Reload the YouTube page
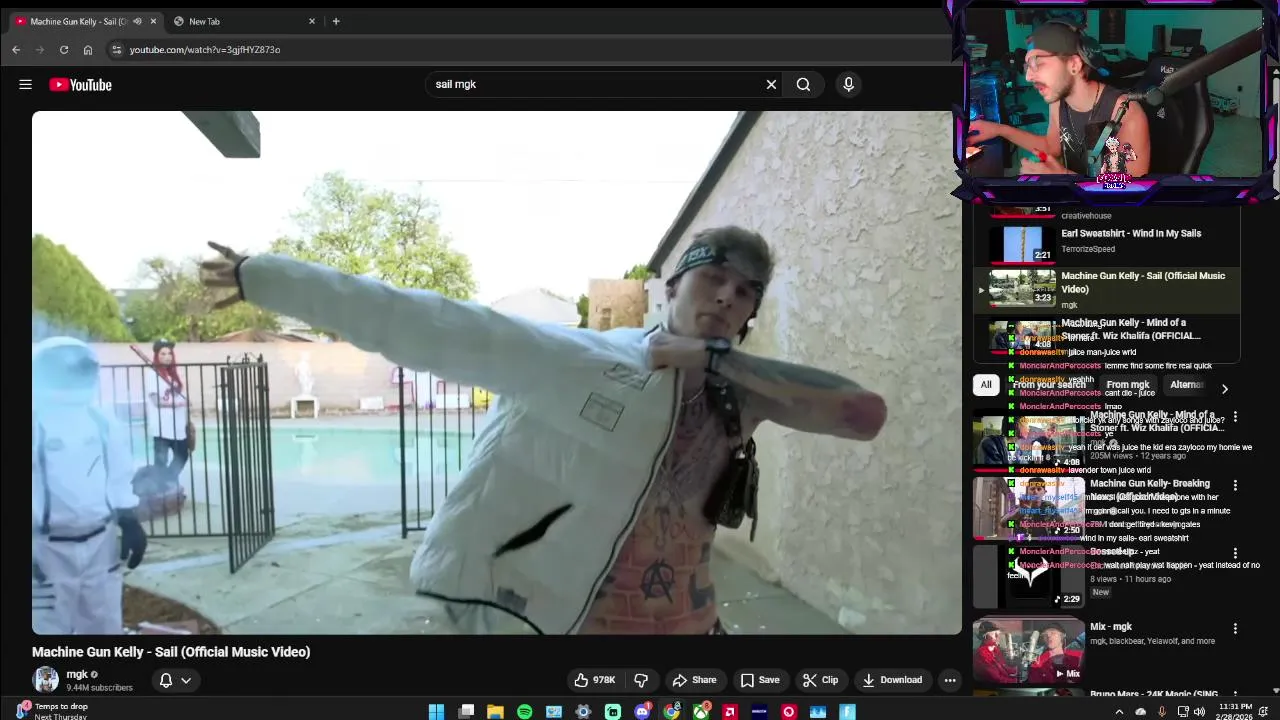This screenshot has height=720, width=1280. tap(64, 50)
